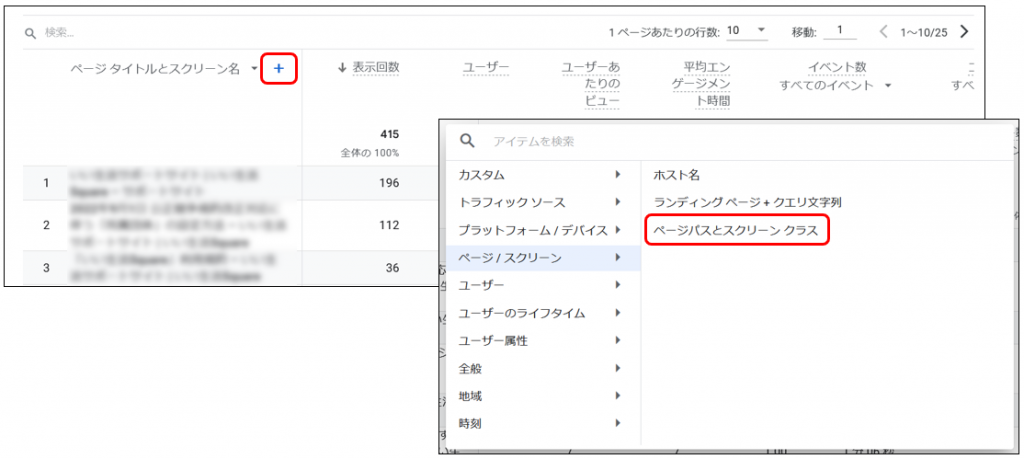This screenshot has height=459, width=1024.
Task: Click the ユーザー column header
Action: 485,68
